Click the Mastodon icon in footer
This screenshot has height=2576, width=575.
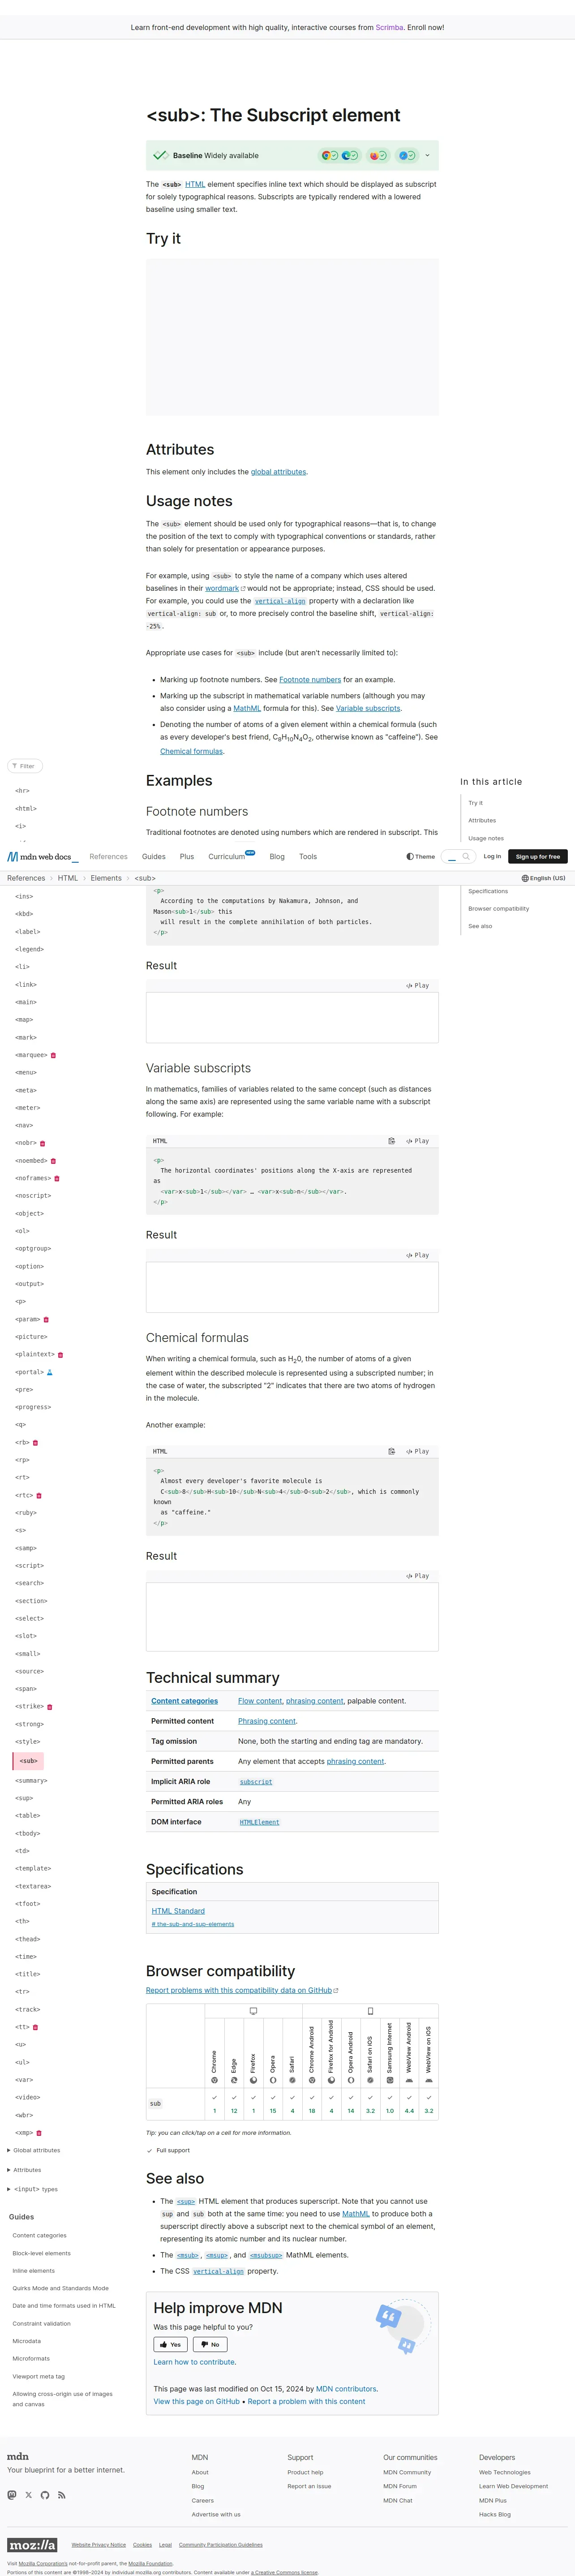tap(12, 2494)
